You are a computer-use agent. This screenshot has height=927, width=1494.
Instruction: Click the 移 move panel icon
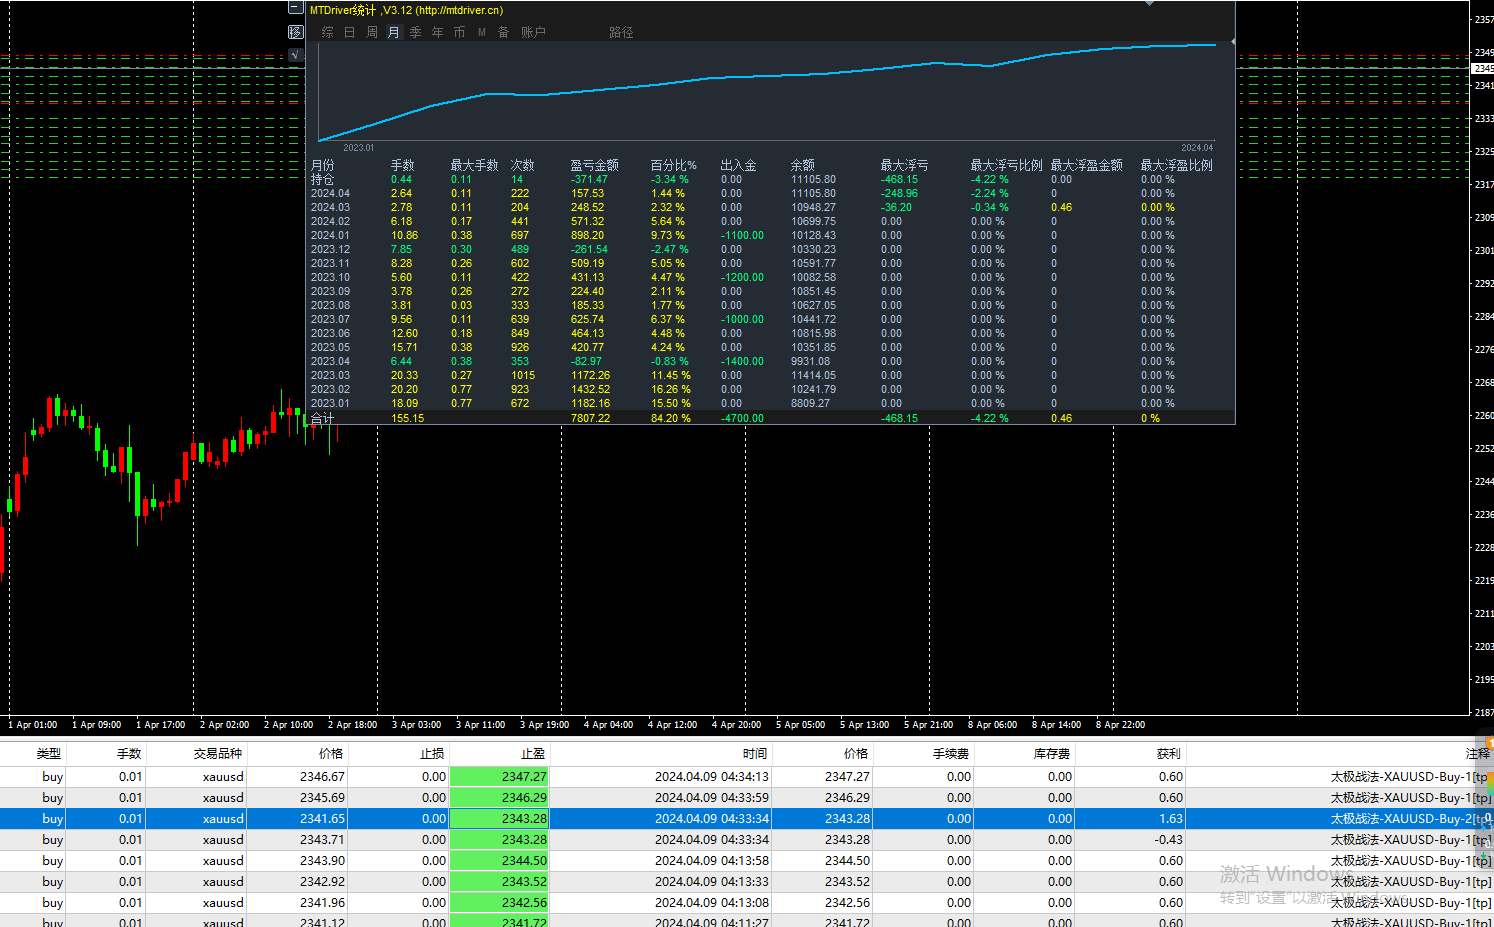[x=295, y=32]
